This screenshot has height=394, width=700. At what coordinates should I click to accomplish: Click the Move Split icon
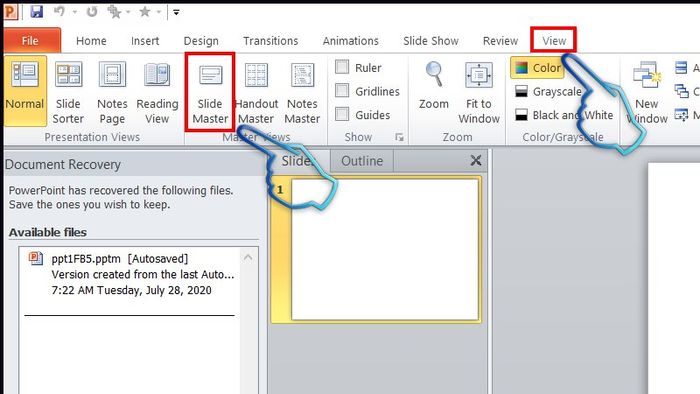(681, 115)
